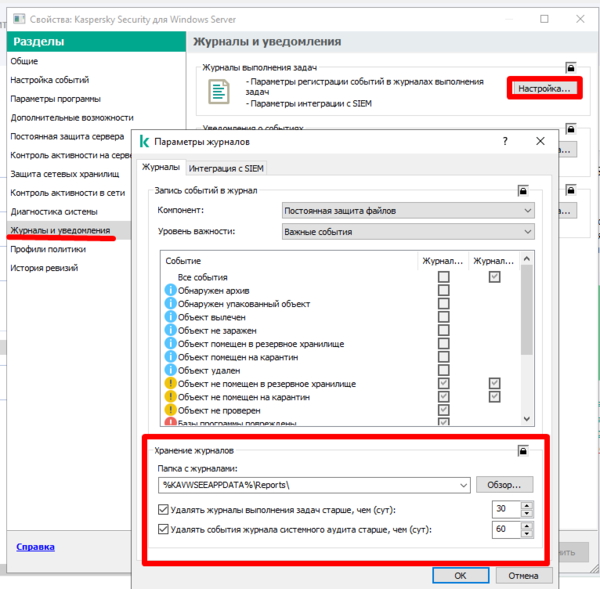This screenshot has width=600, height=589.
Task: Click lock icon in event recording group
Action: tap(523, 191)
